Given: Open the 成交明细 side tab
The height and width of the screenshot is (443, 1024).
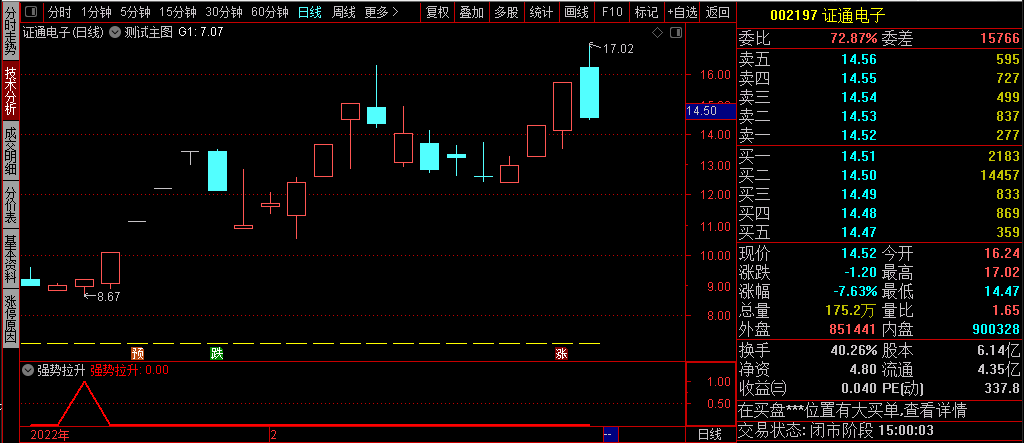Looking at the screenshot, I should coord(10,152).
